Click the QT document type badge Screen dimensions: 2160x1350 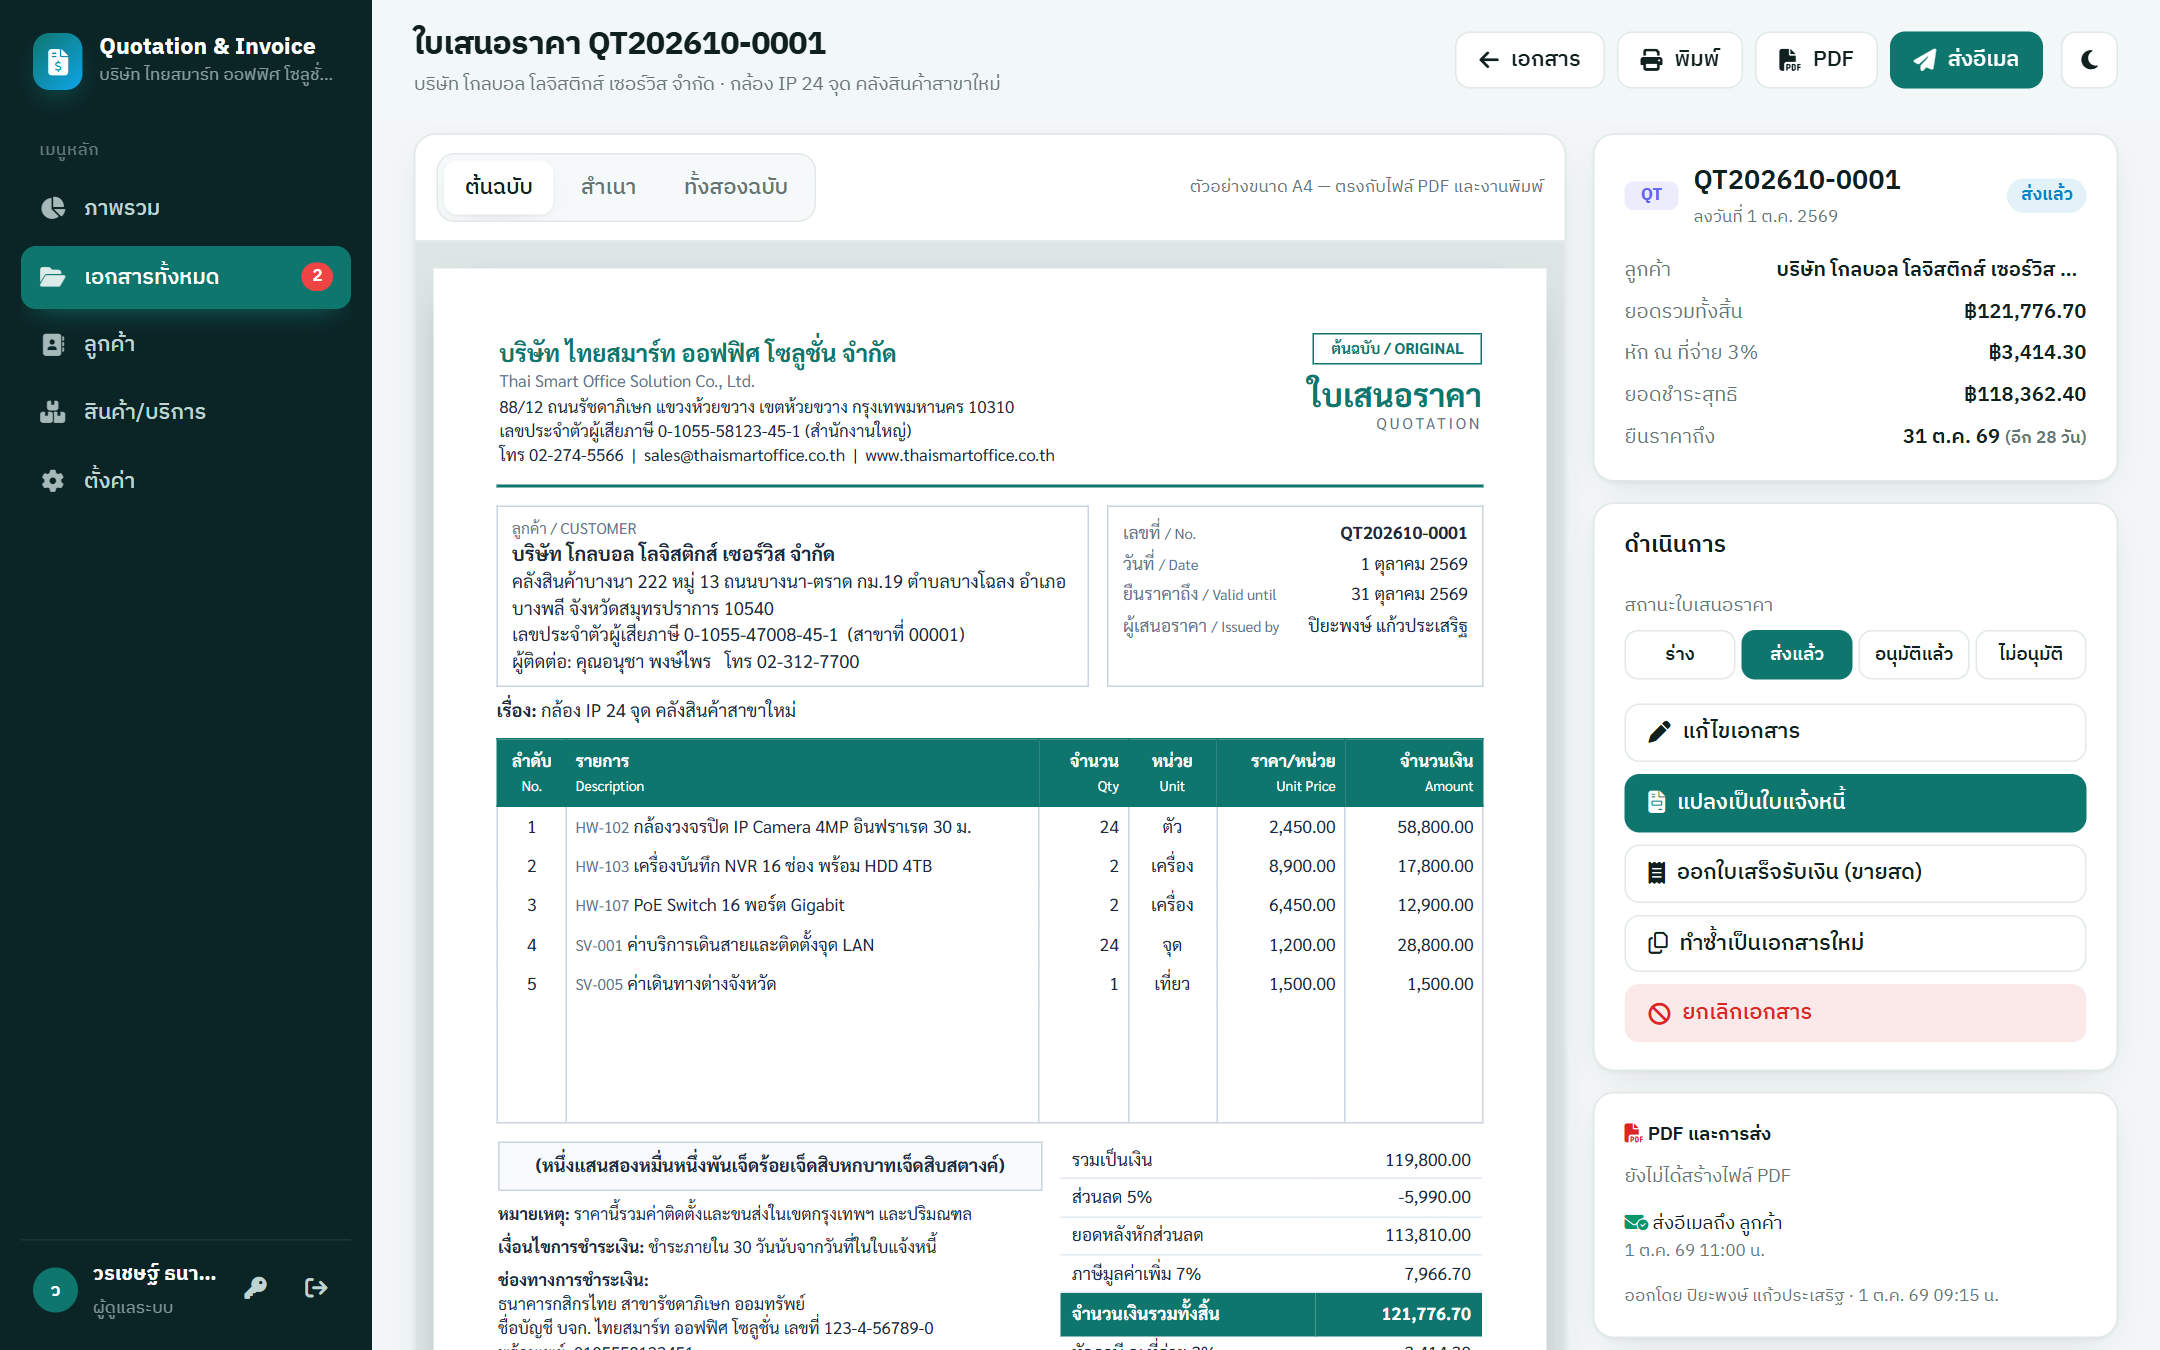point(1651,195)
